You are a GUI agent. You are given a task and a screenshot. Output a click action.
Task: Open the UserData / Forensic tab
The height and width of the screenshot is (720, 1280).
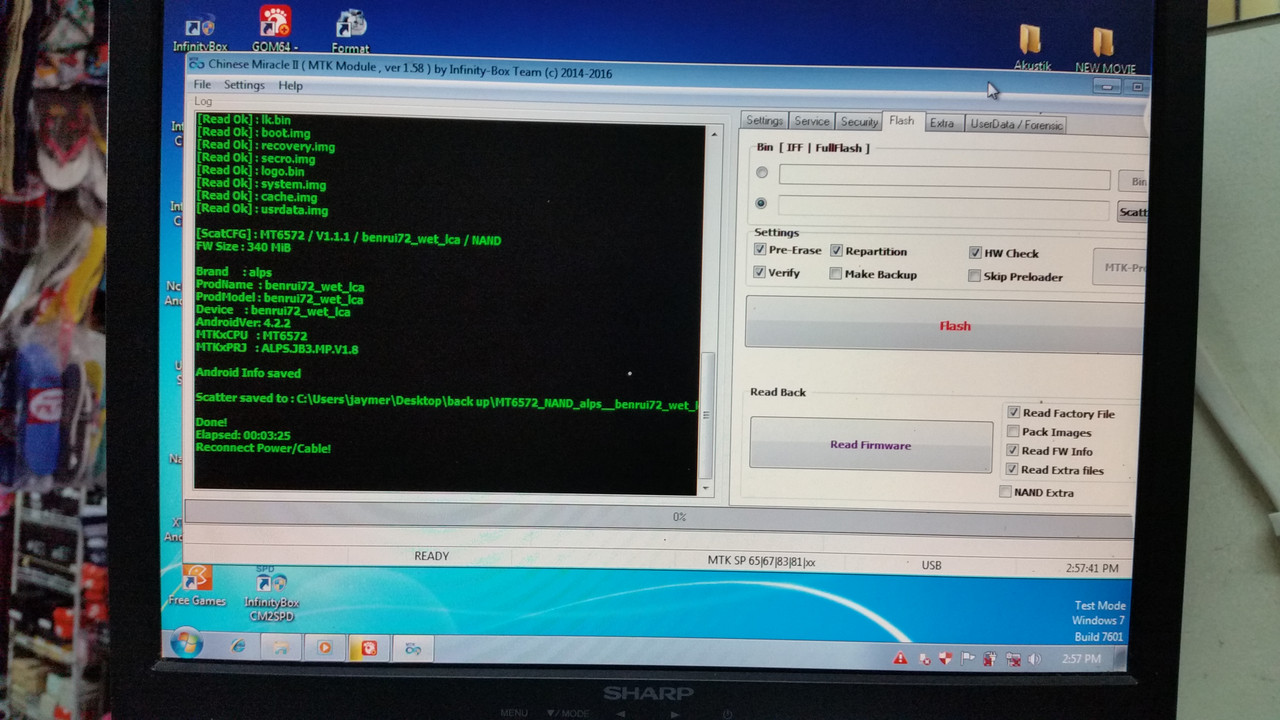1015,125
